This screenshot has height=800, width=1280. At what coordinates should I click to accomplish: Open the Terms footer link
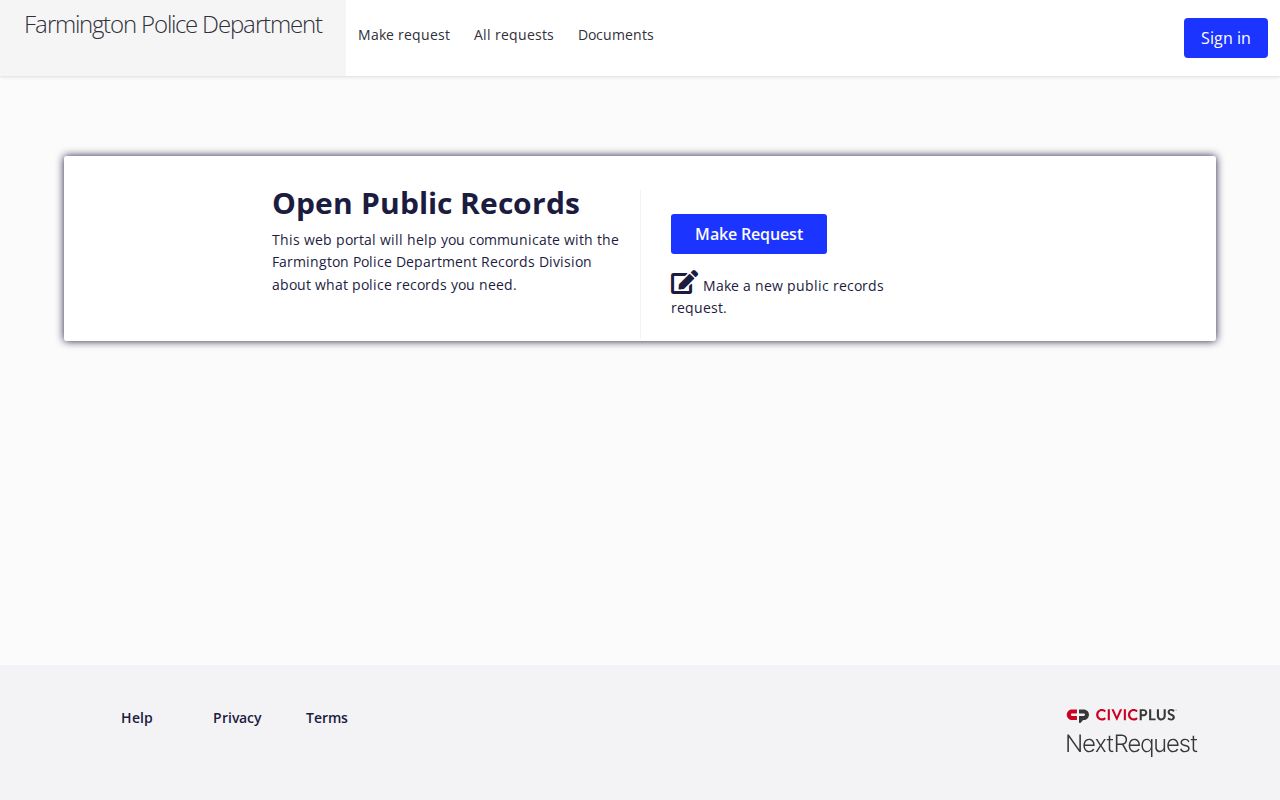pos(327,718)
